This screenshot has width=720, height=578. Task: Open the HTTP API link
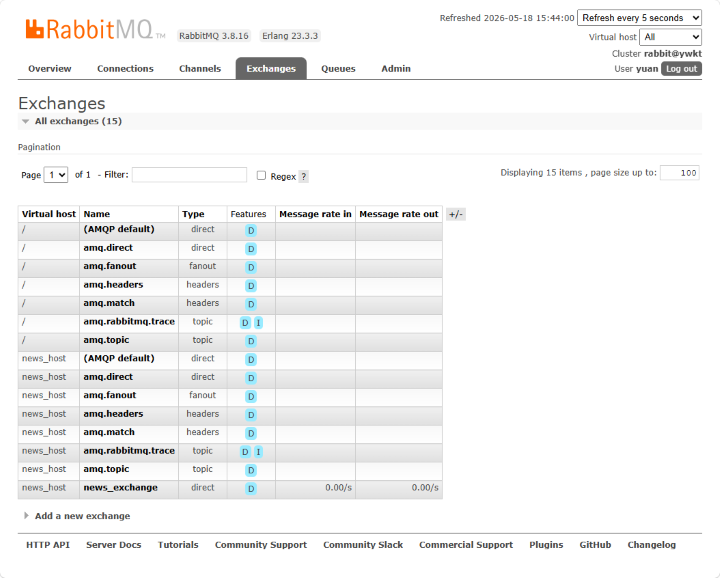point(48,545)
